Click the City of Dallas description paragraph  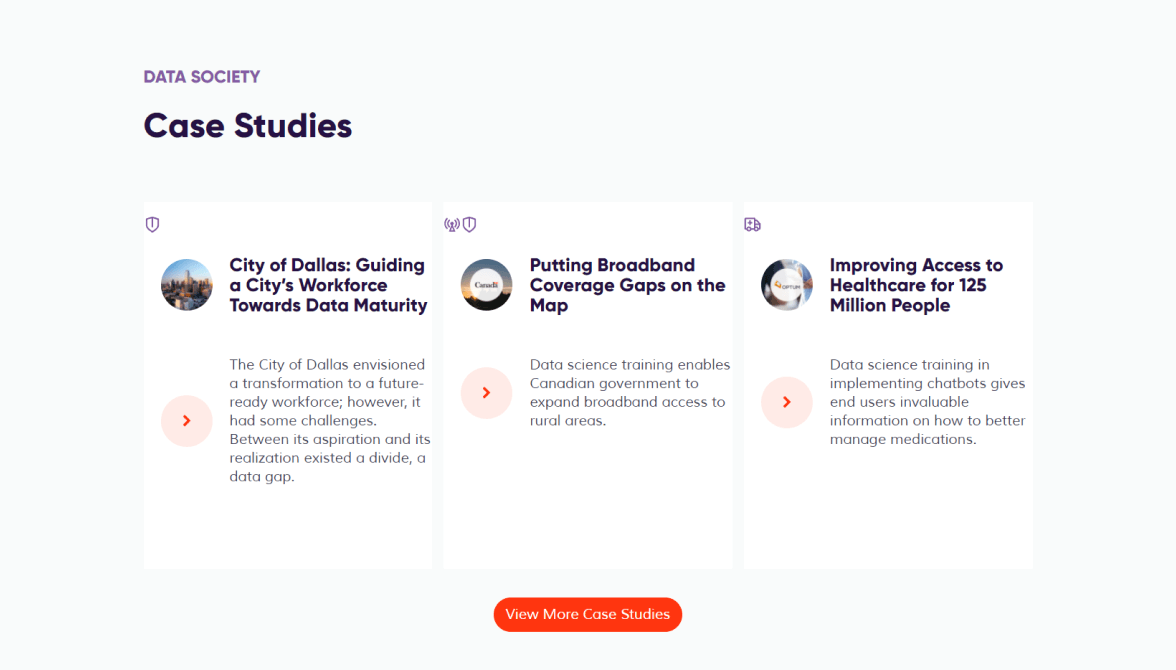tap(329, 421)
